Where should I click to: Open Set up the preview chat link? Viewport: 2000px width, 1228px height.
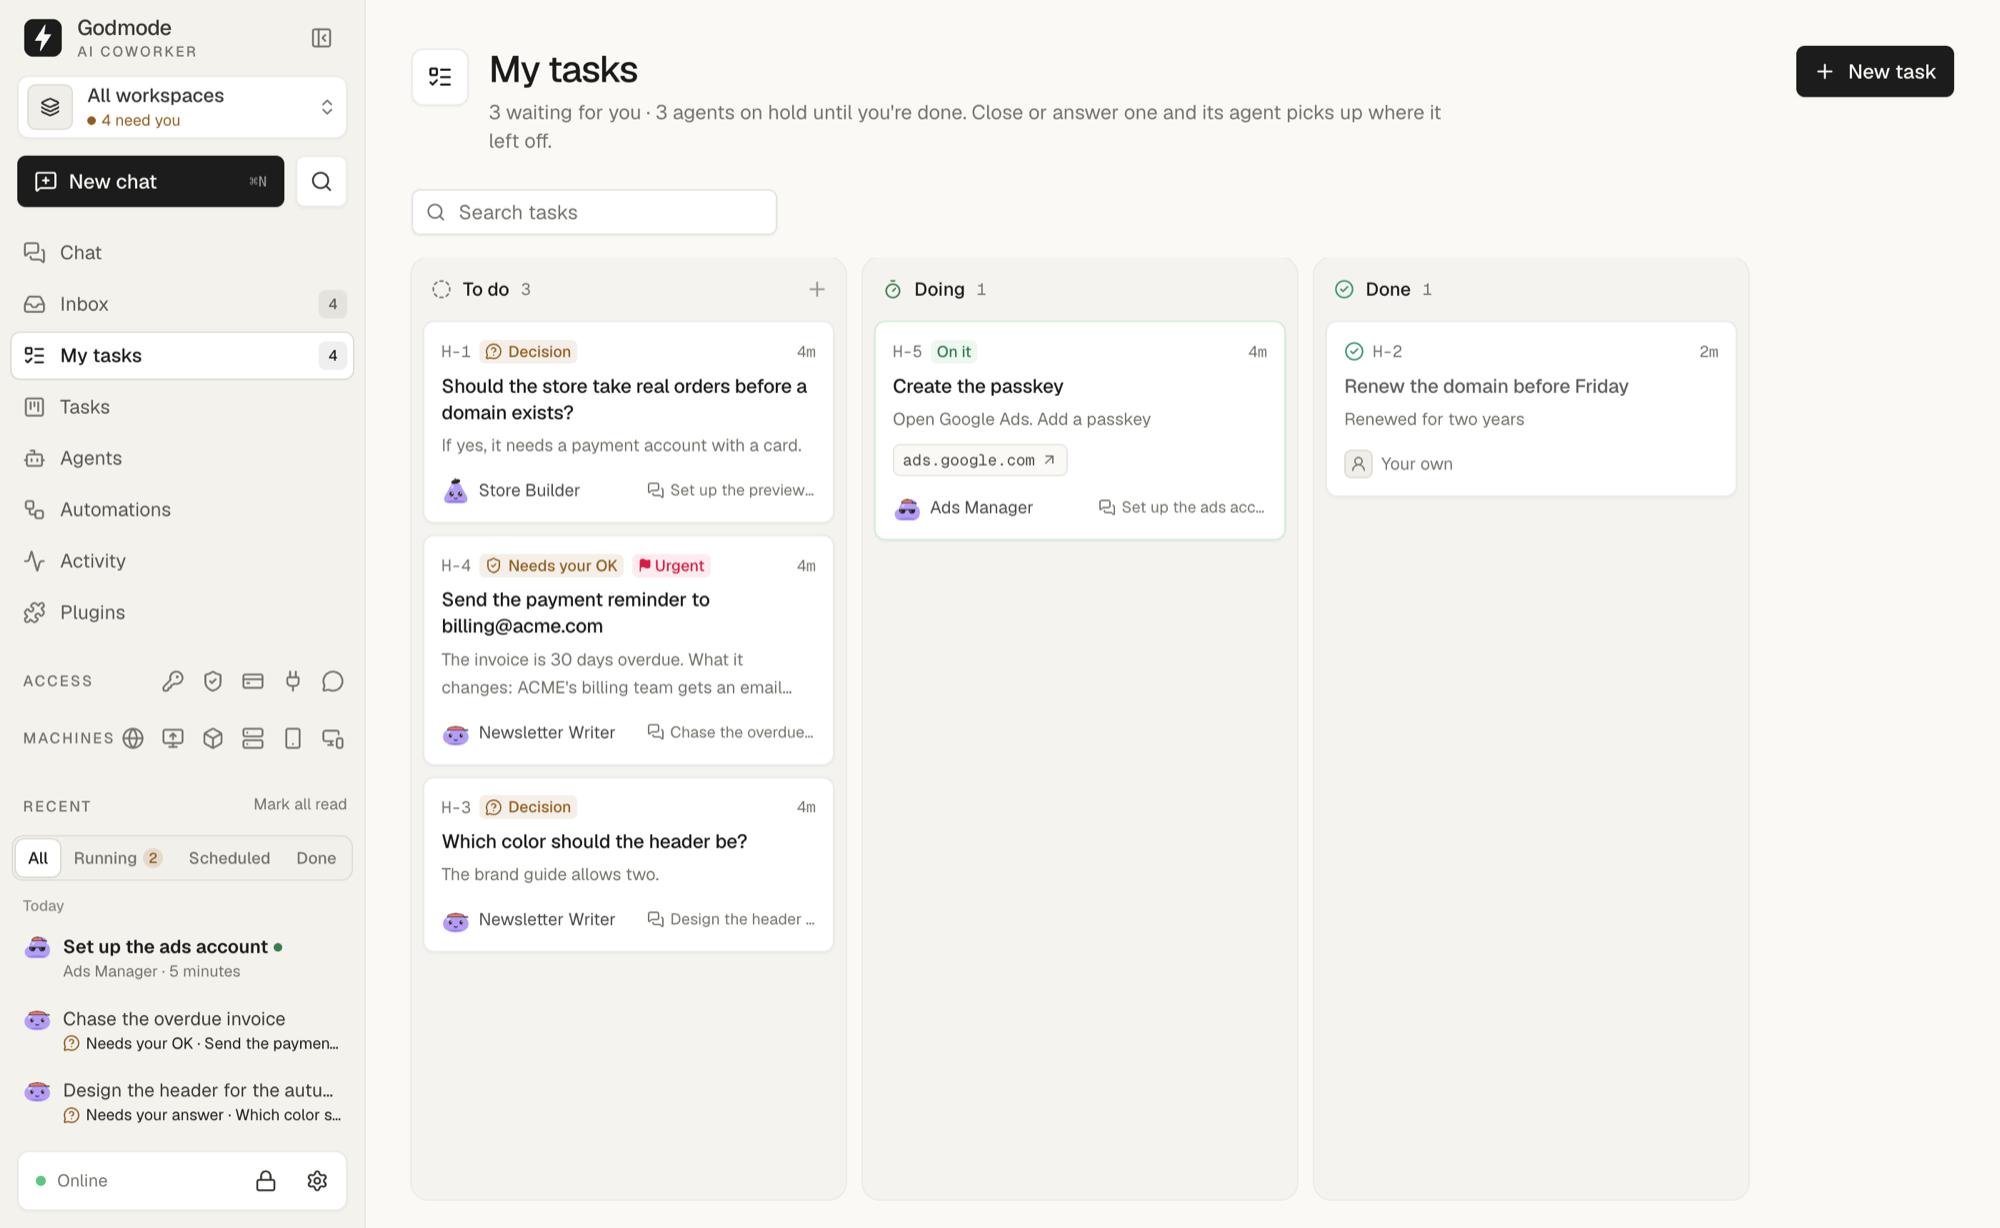tap(731, 490)
